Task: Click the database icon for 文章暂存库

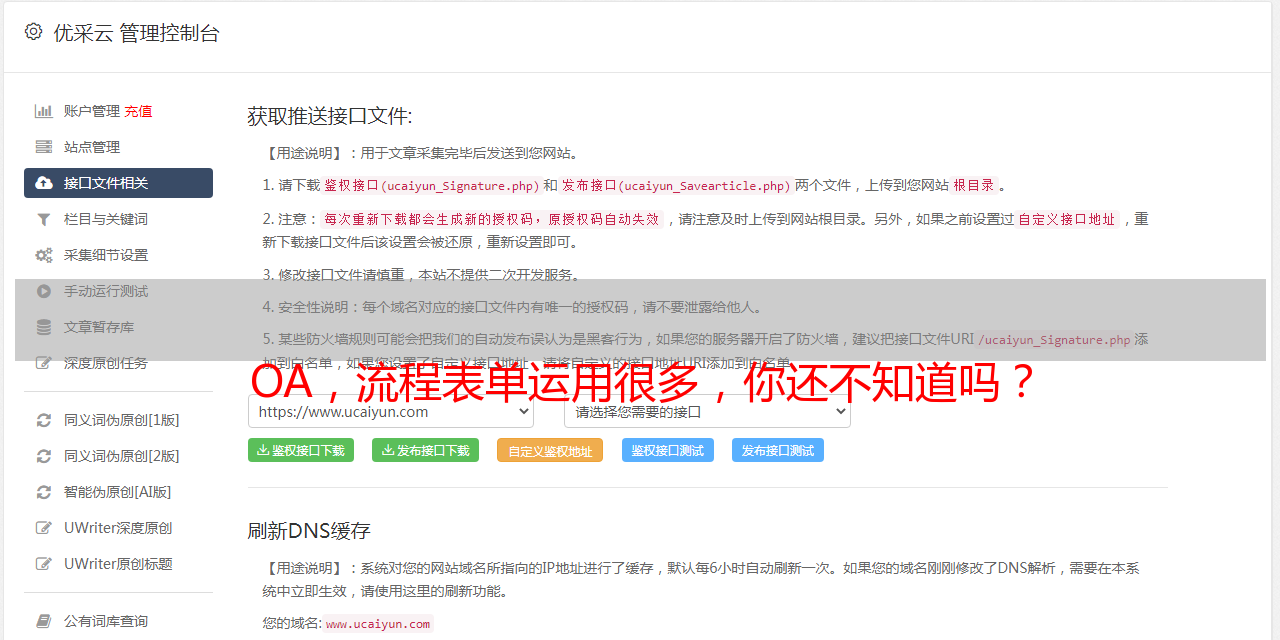Action: (x=44, y=327)
